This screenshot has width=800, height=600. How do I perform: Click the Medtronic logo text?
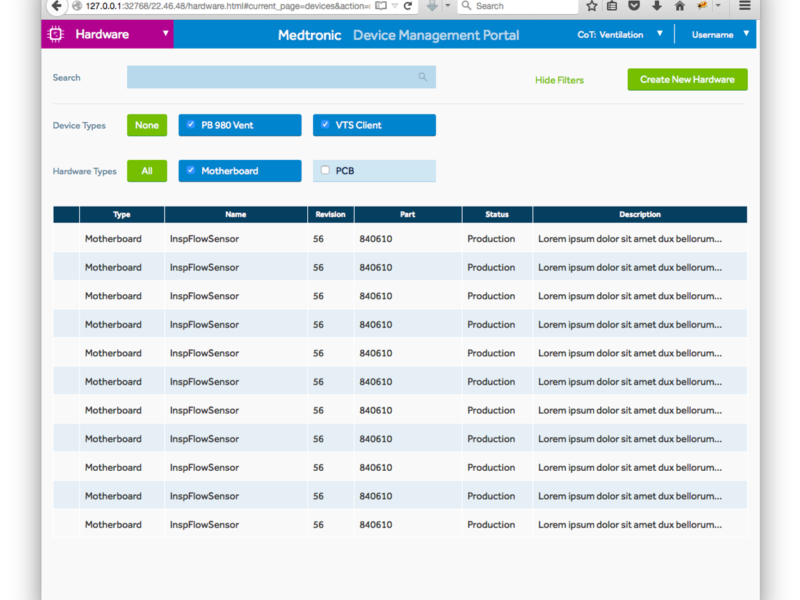[x=309, y=35]
